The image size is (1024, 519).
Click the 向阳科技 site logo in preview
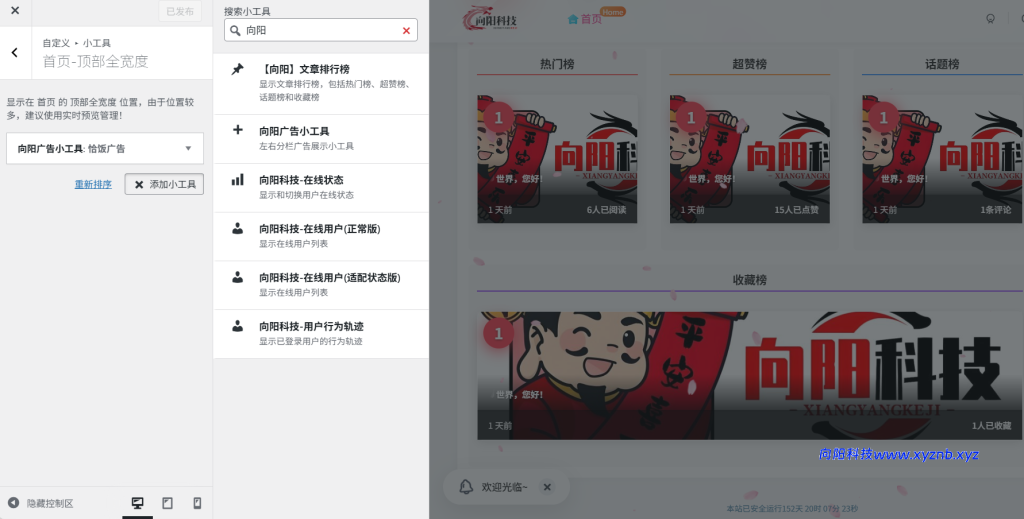point(490,19)
